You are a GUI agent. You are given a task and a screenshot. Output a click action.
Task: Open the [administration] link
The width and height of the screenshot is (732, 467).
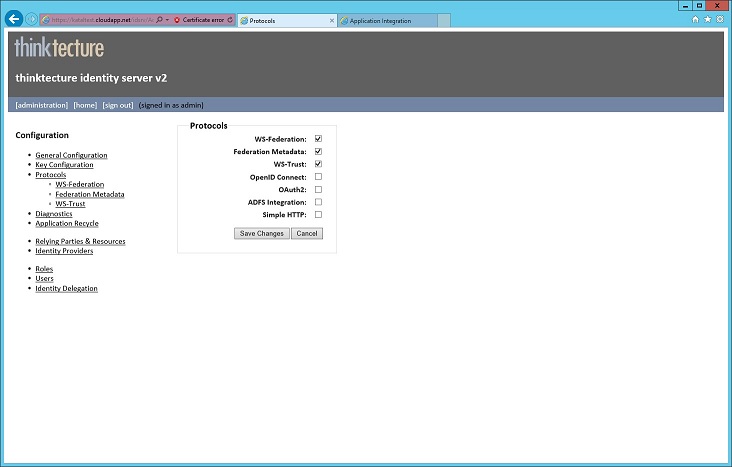42,105
